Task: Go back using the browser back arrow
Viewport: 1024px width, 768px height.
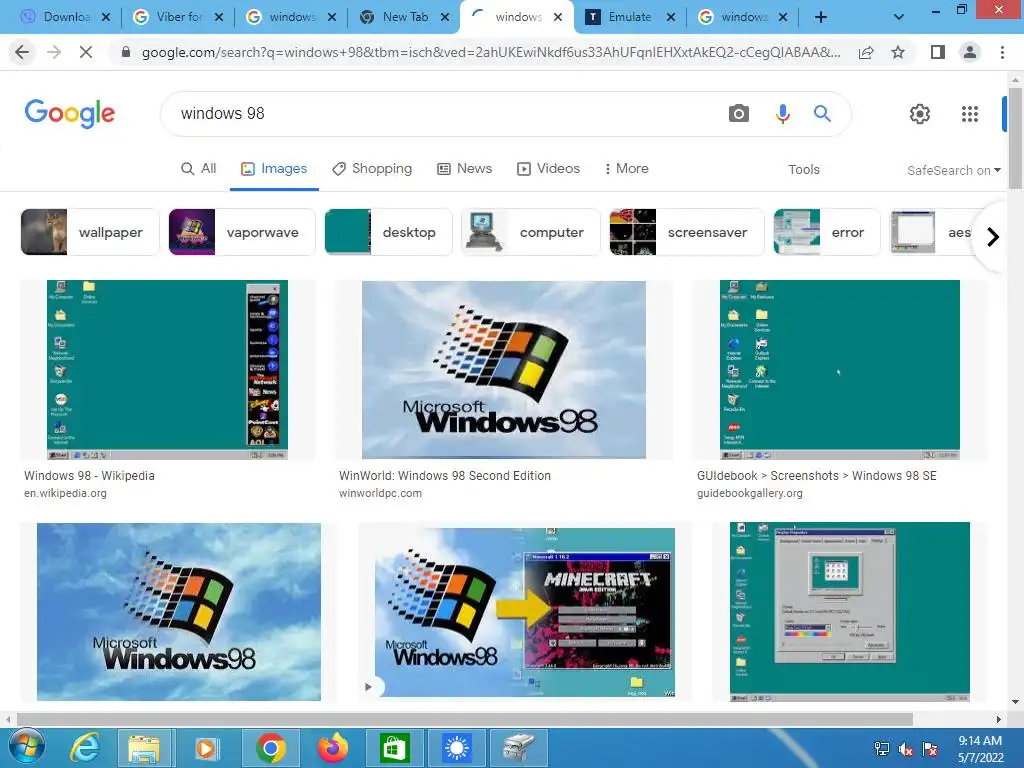Action: [x=22, y=52]
